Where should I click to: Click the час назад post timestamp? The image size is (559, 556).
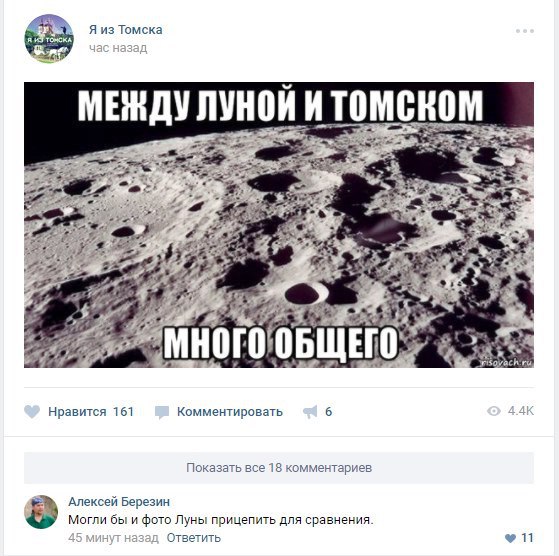pyautogui.click(x=118, y=48)
